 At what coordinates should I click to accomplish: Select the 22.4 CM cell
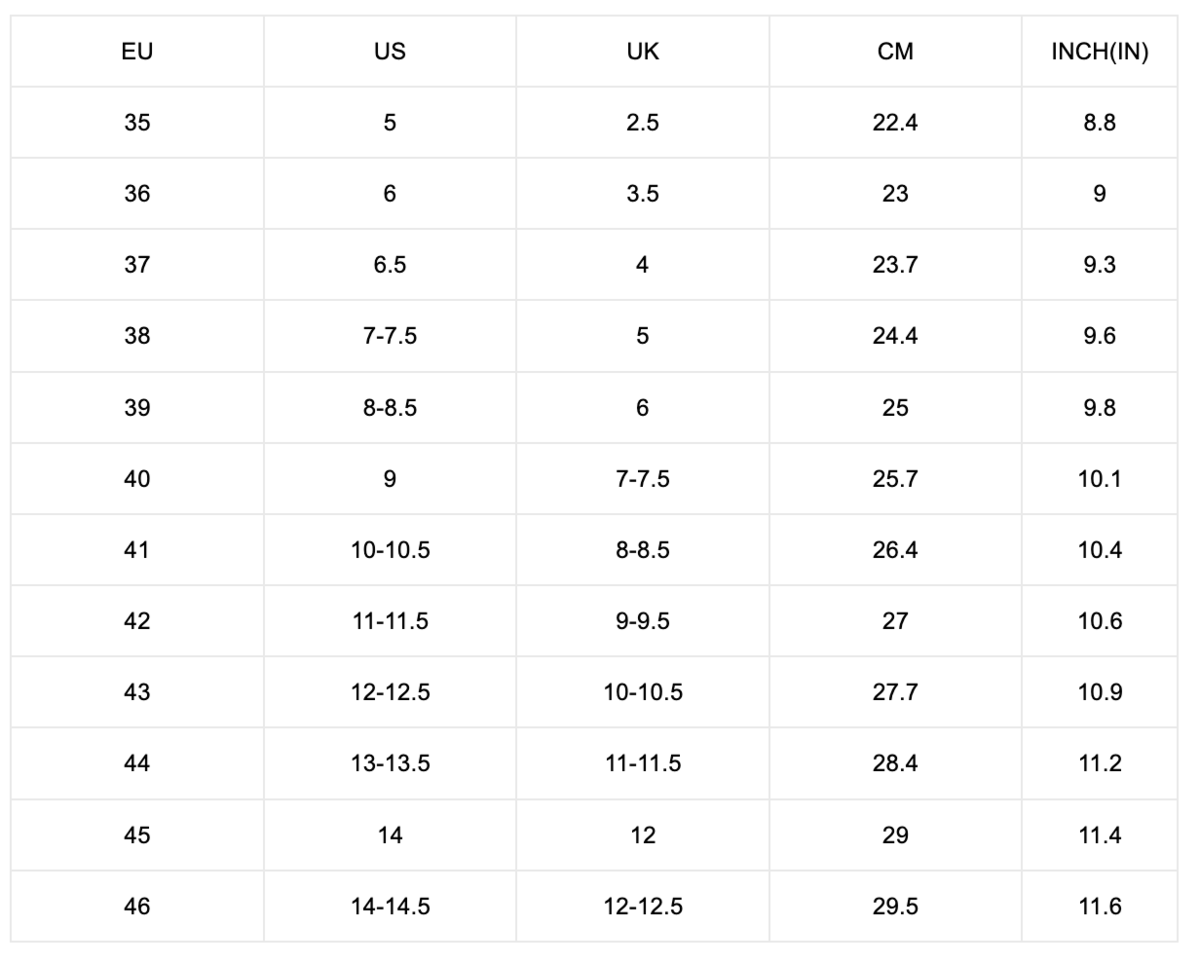coord(895,123)
